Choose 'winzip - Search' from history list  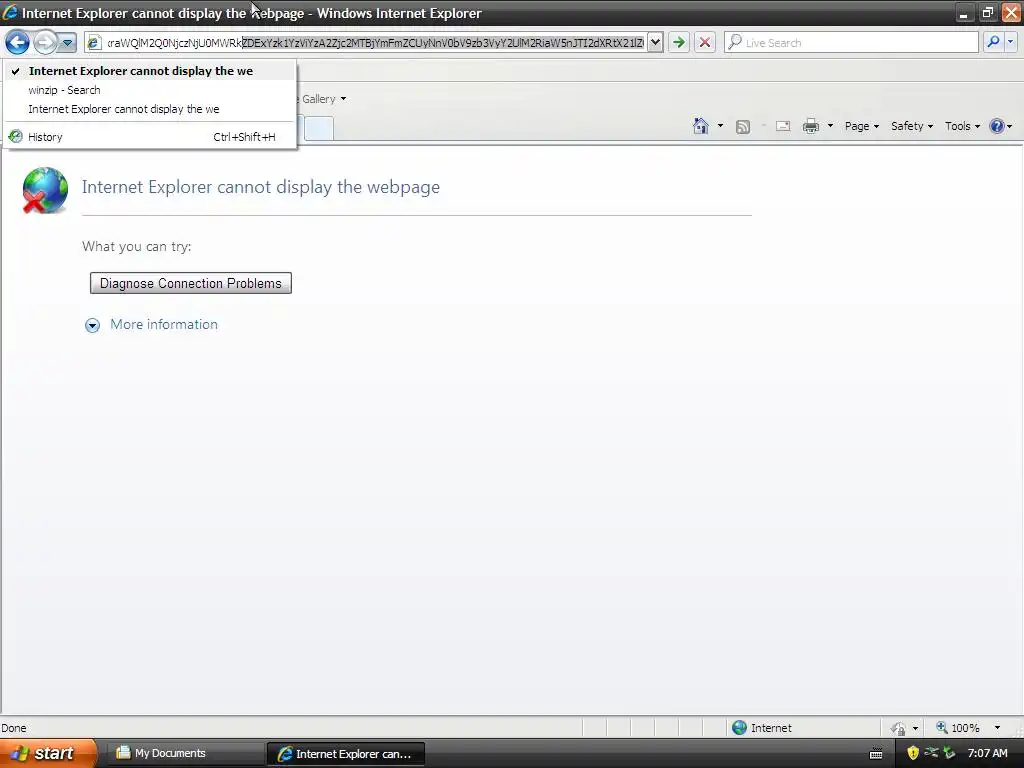pyautogui.click(x=150, y=90)
